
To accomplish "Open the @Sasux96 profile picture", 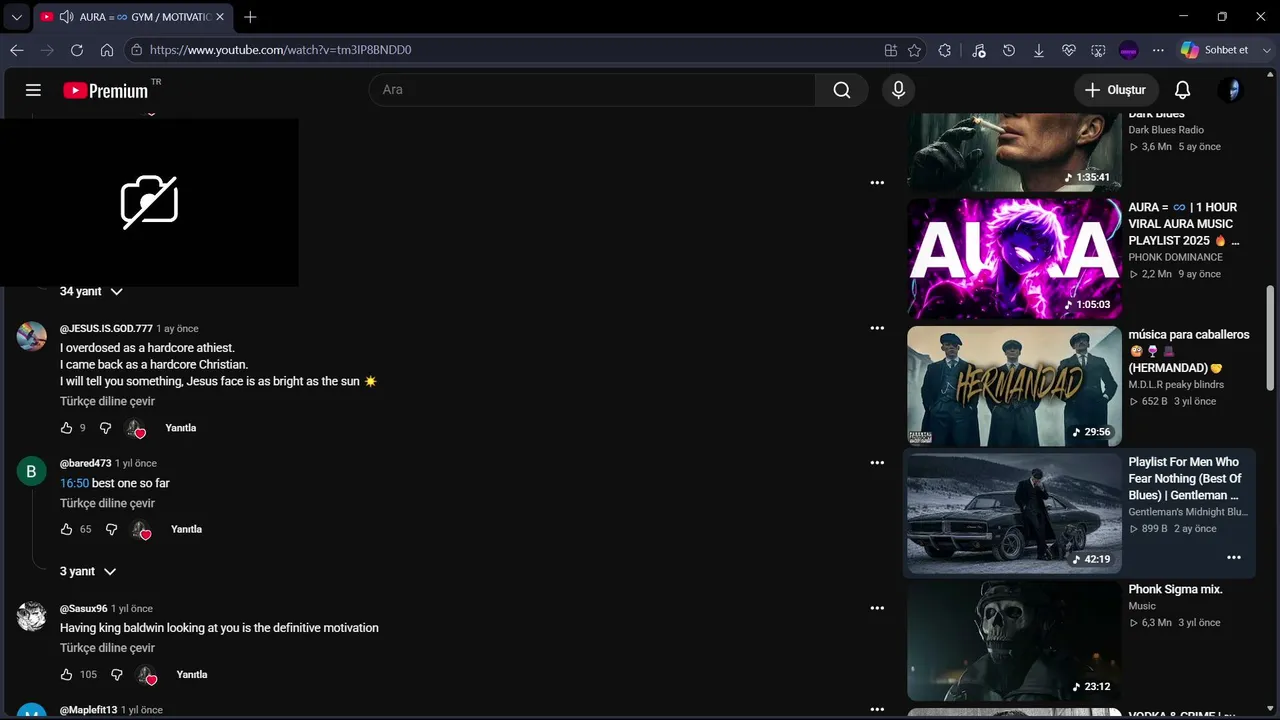I will [x=32, y=616].
